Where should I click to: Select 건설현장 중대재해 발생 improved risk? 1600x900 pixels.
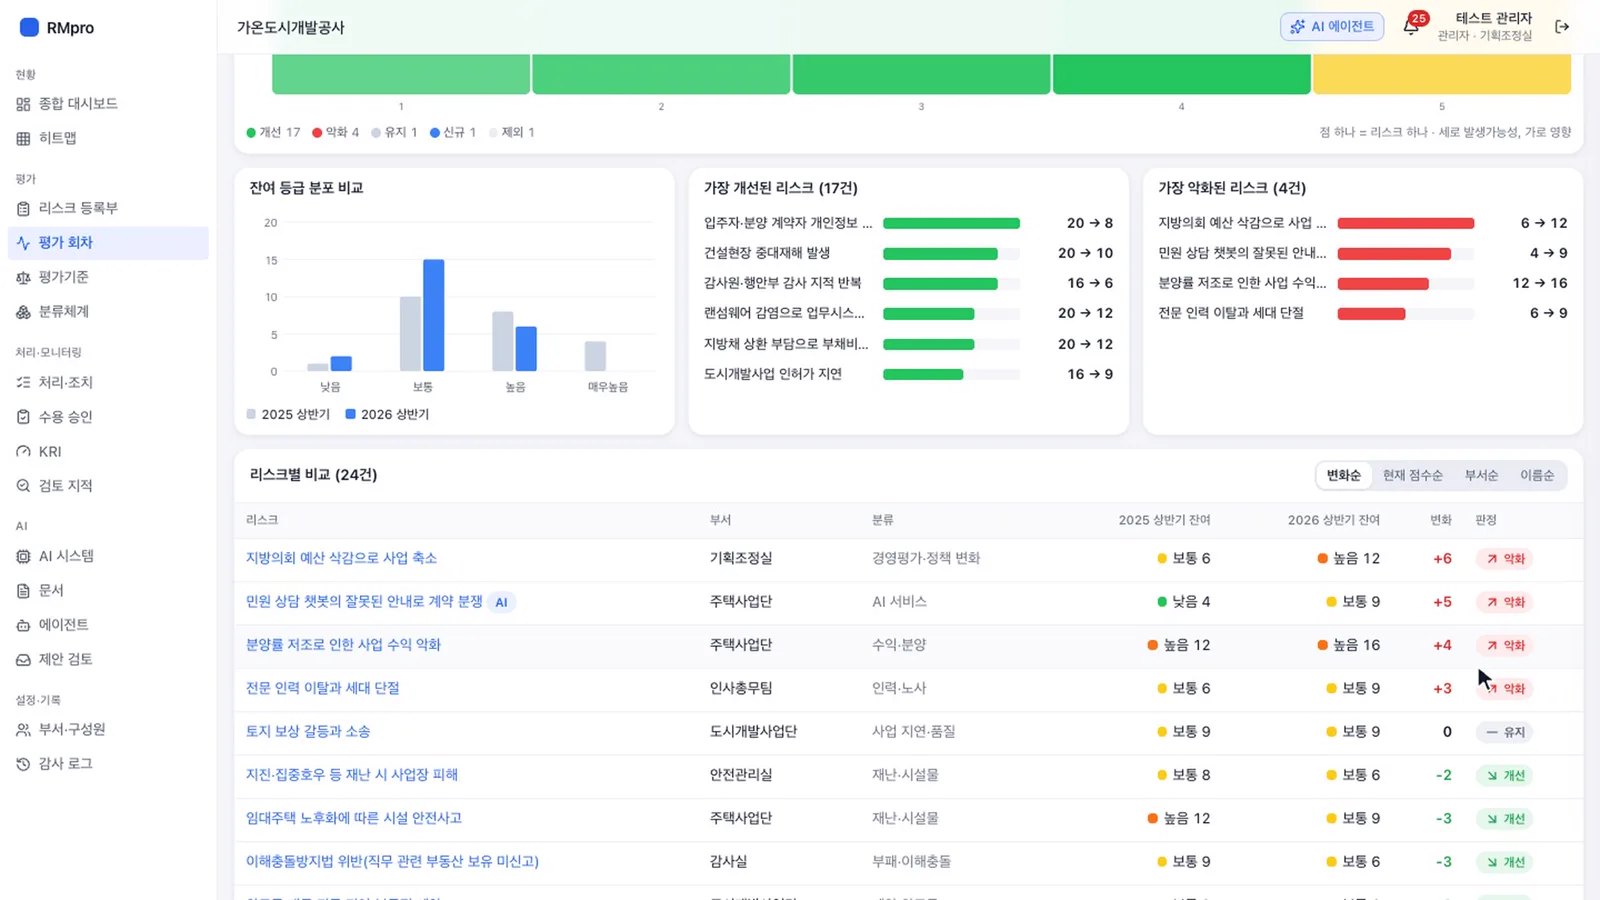908,253
